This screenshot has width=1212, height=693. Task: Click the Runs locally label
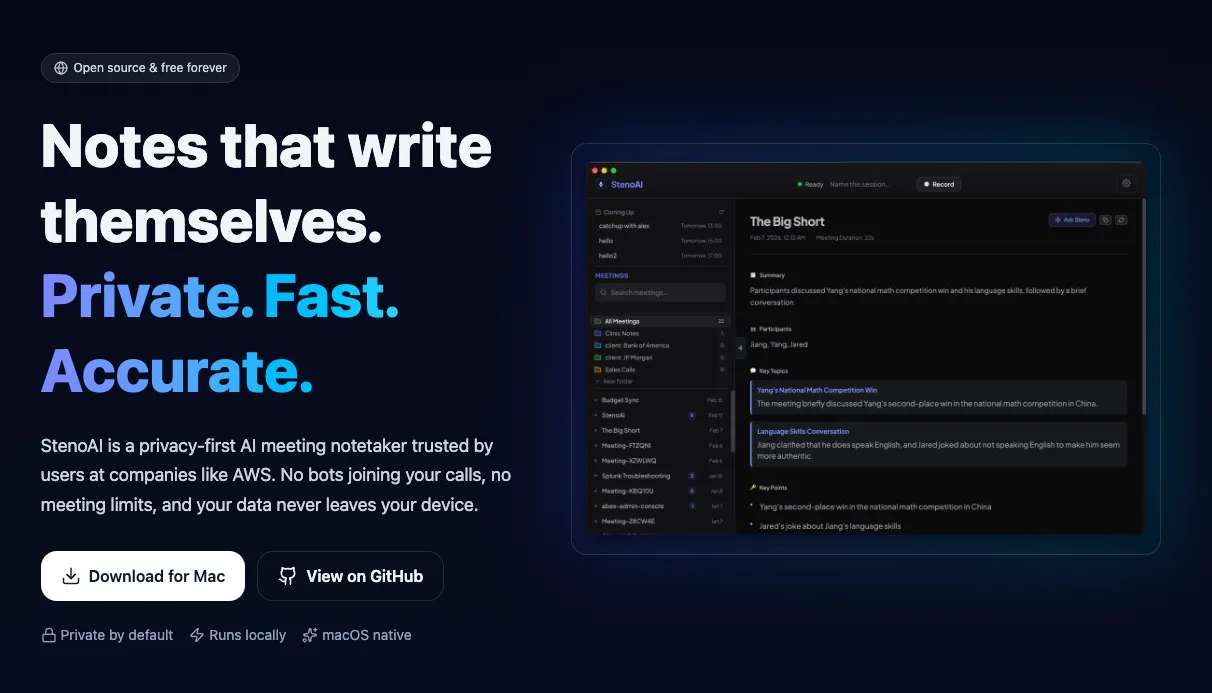coord(248,635)
